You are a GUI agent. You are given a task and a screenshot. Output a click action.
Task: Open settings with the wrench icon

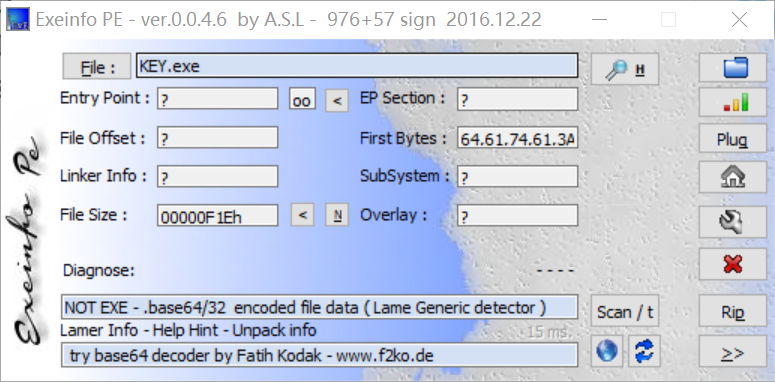coord(733,222)
